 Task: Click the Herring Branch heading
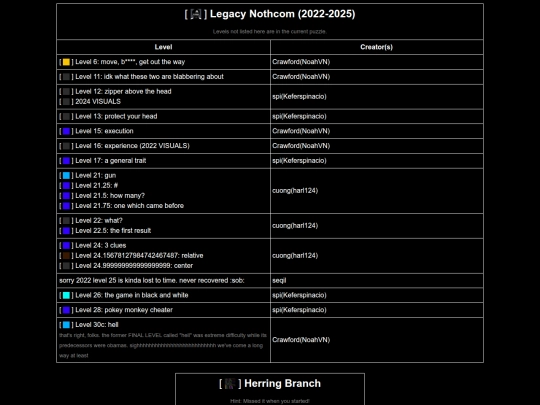(282, 384)
